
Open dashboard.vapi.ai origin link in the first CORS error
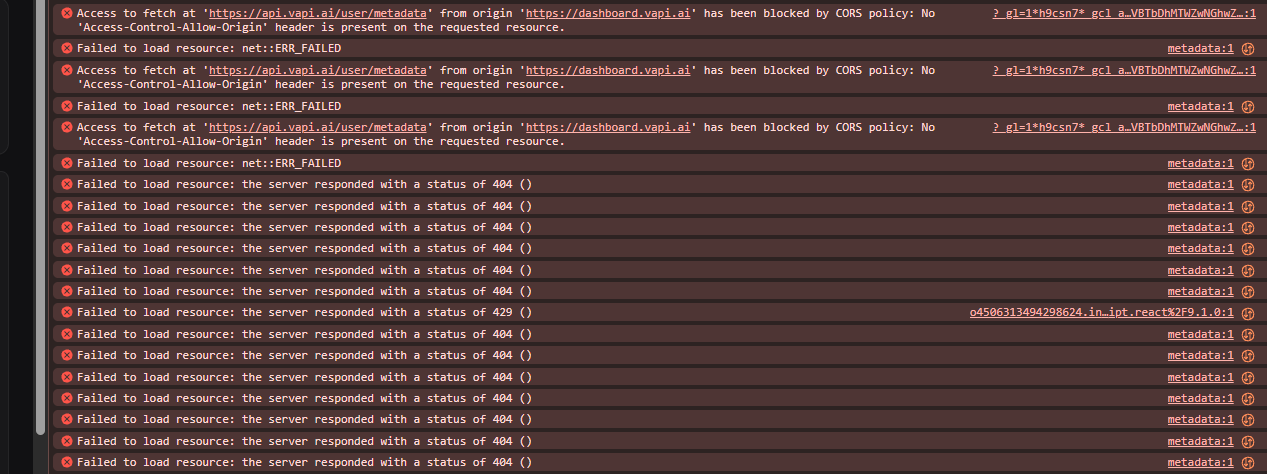click(608, 13)
